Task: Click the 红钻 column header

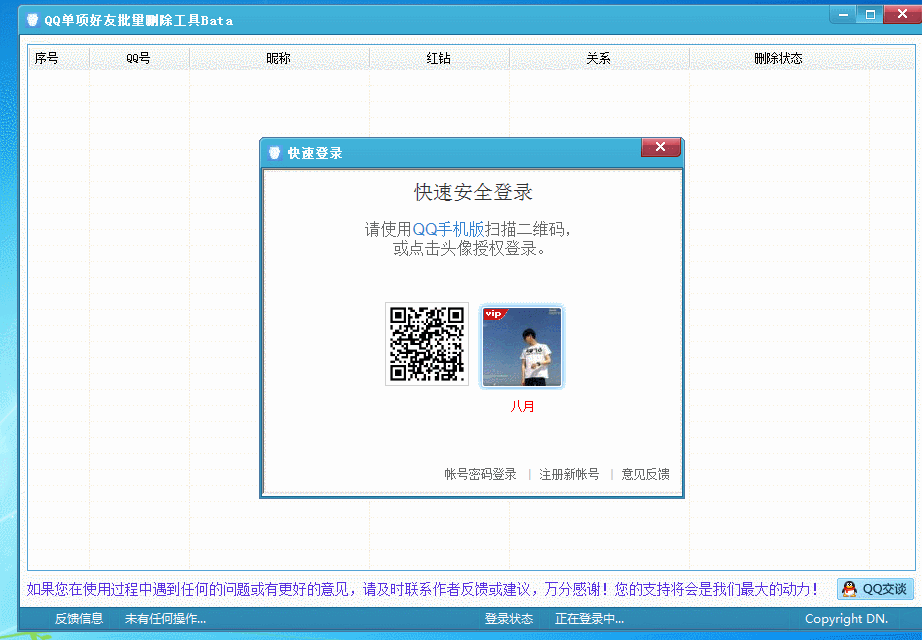Action: coord(439,58)
